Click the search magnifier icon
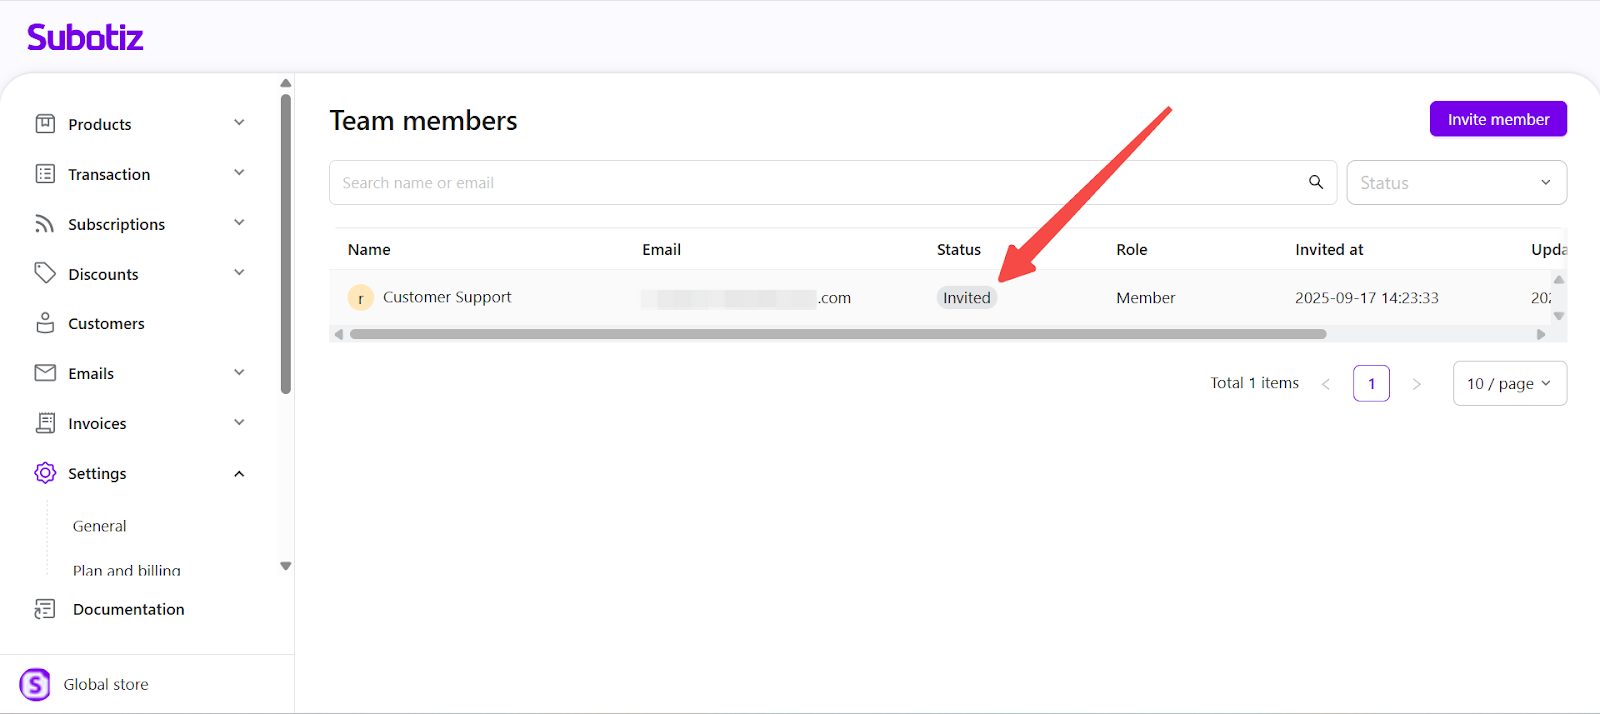This screenshot has width=1600, height=714. [x=1316, y=182]
